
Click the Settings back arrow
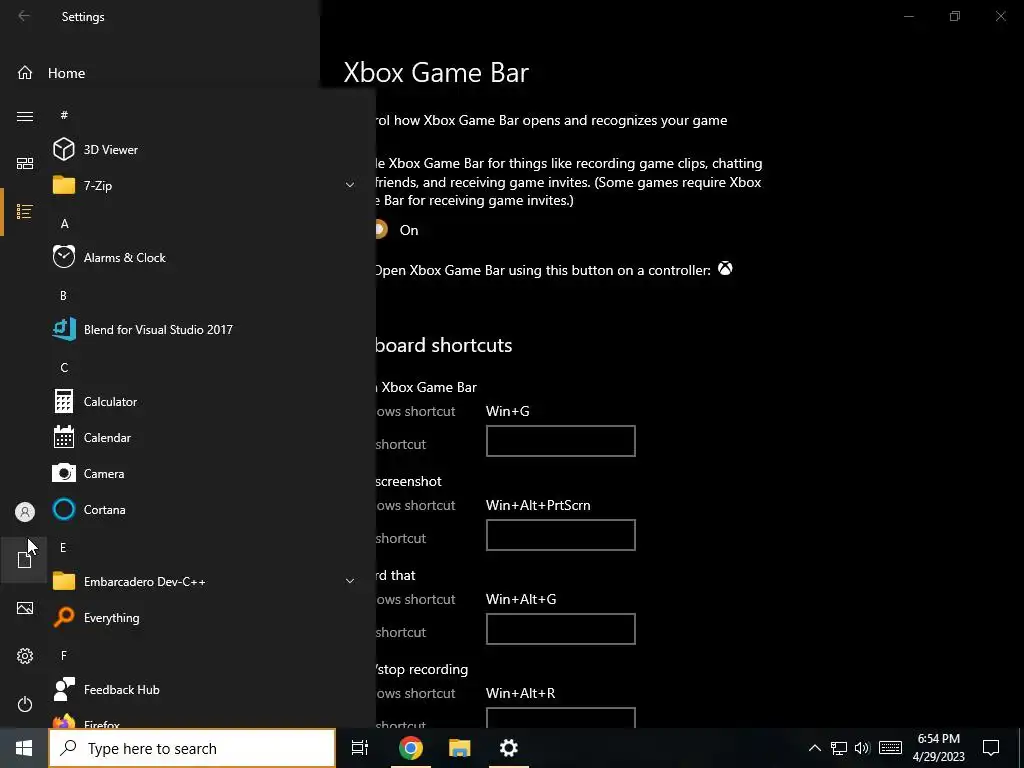tap(24, 16)
